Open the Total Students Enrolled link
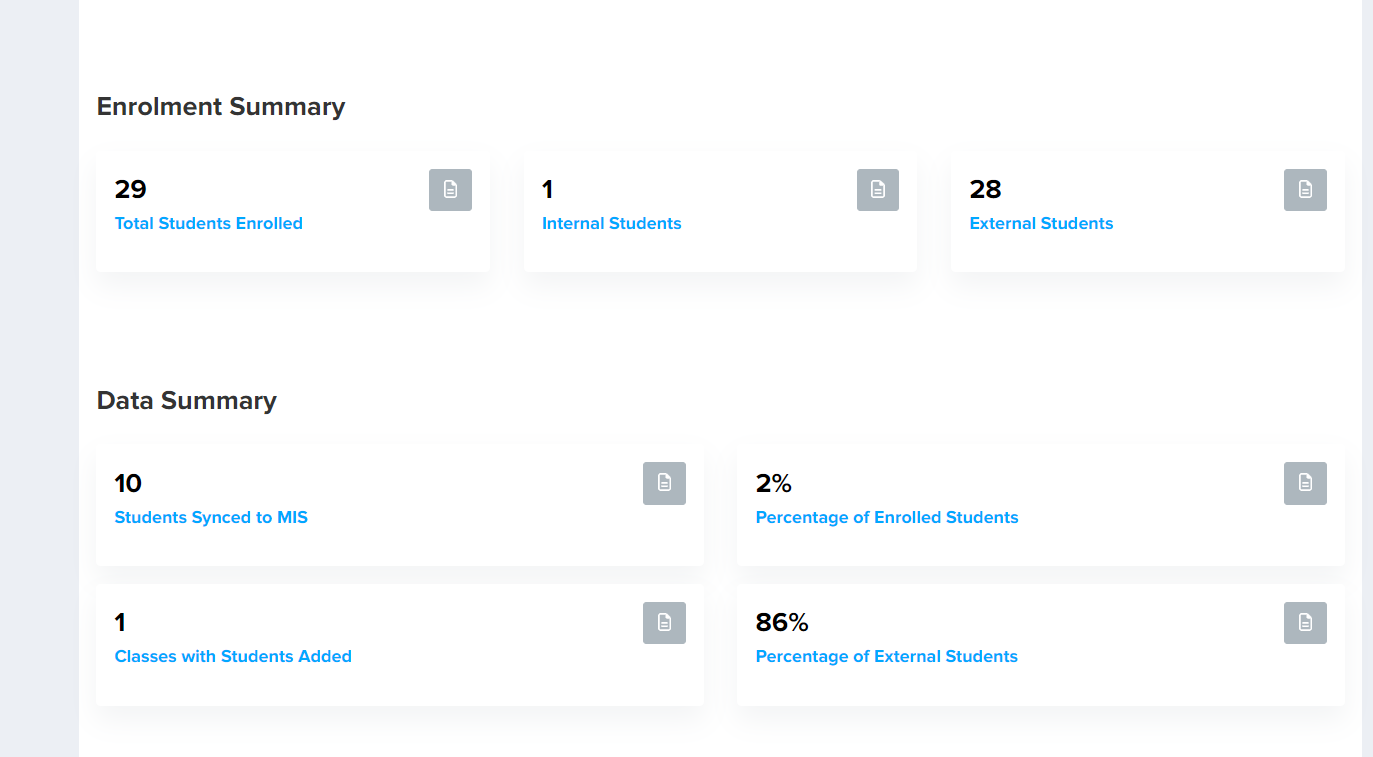Viewport: 1373px width, 757px height. click(209, 224)
